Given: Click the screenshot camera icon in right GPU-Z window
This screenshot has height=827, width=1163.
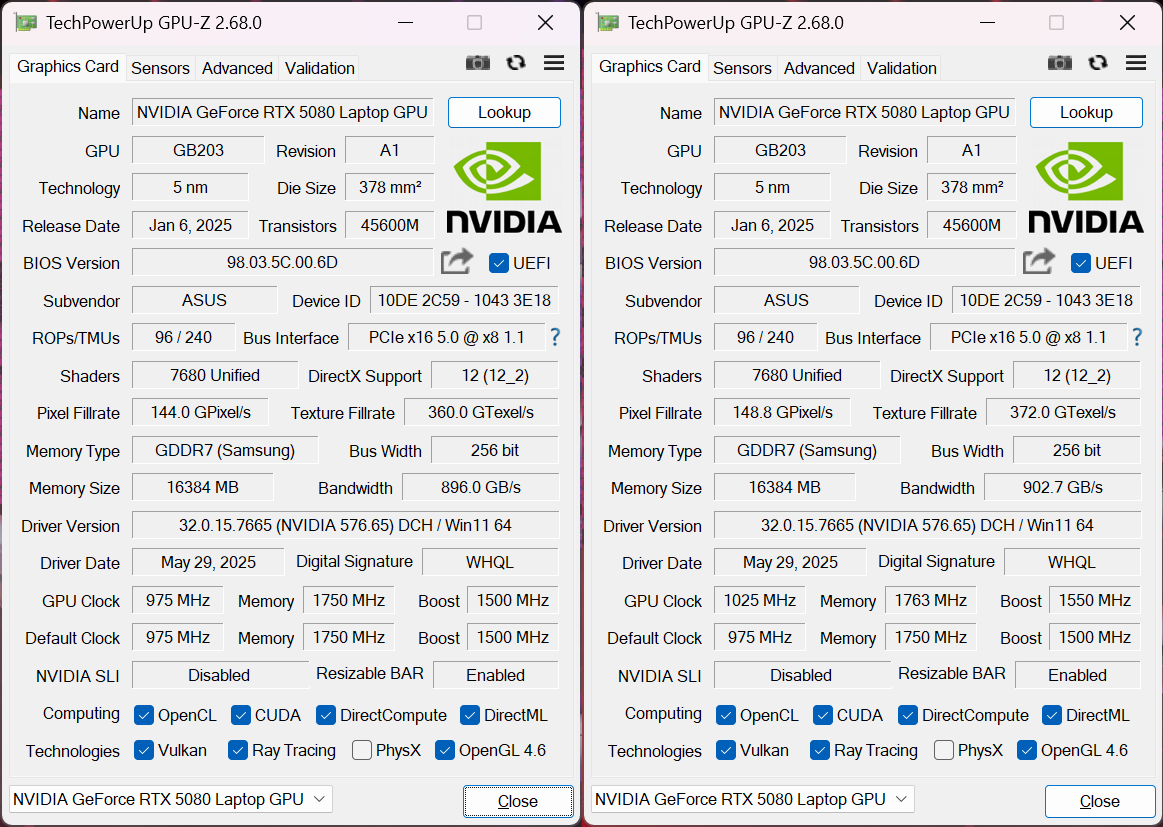Looking at the screenshot, I should [x=1060, y=63].
